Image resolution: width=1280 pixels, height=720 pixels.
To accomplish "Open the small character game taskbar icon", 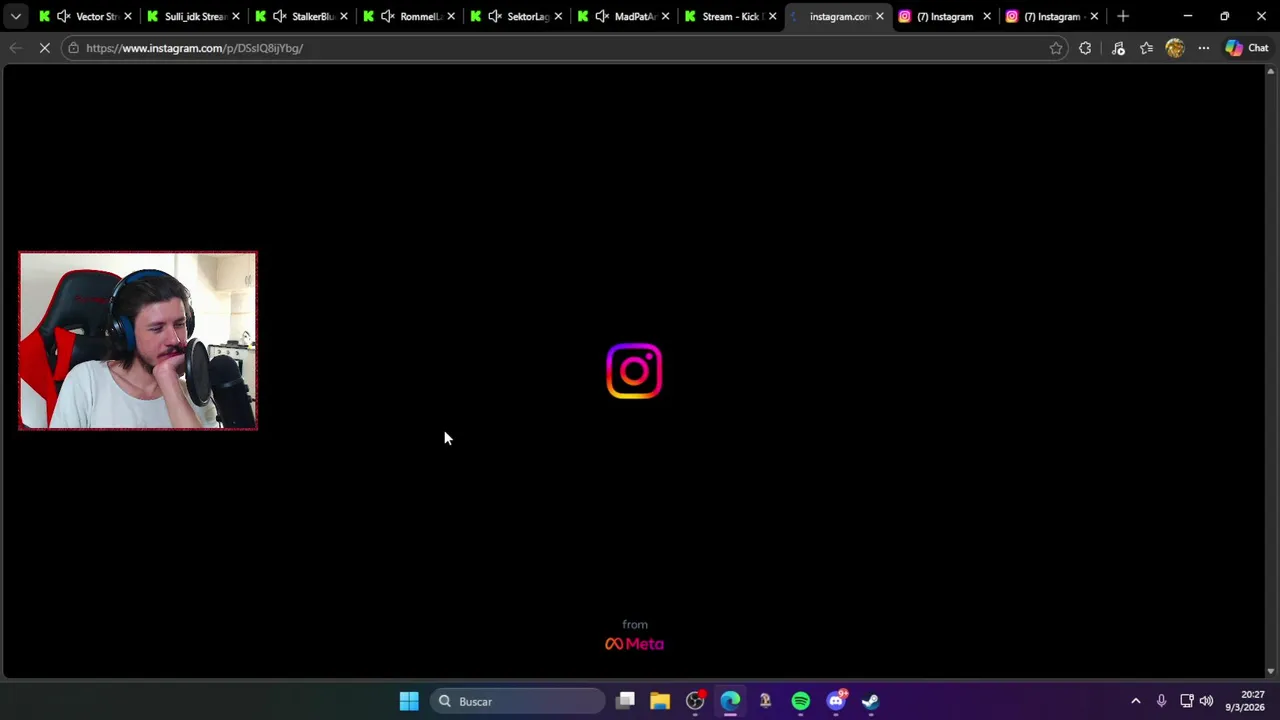I will pyautogui.click(x=765, y=701).
